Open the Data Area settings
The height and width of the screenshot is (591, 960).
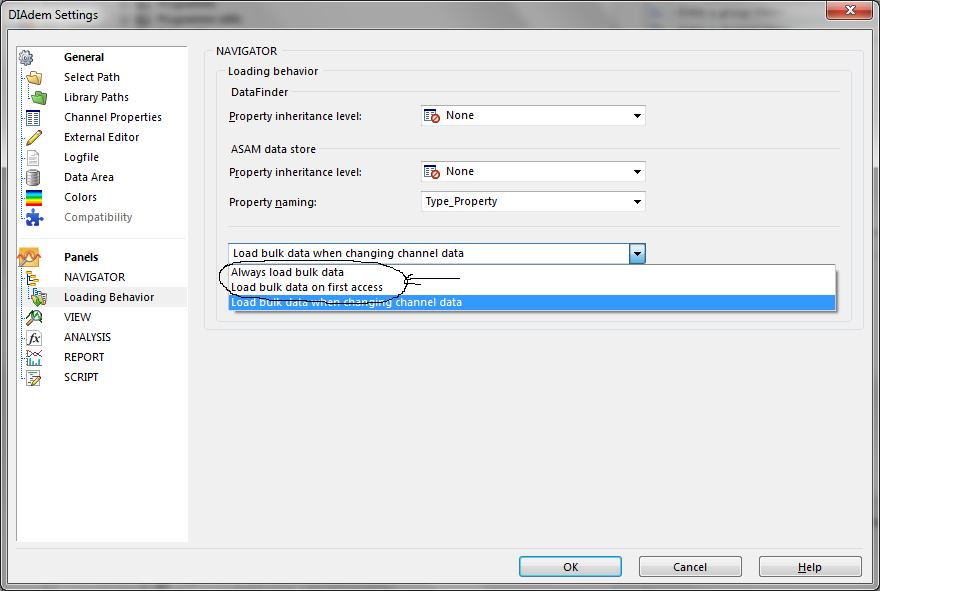coord(89,177)
